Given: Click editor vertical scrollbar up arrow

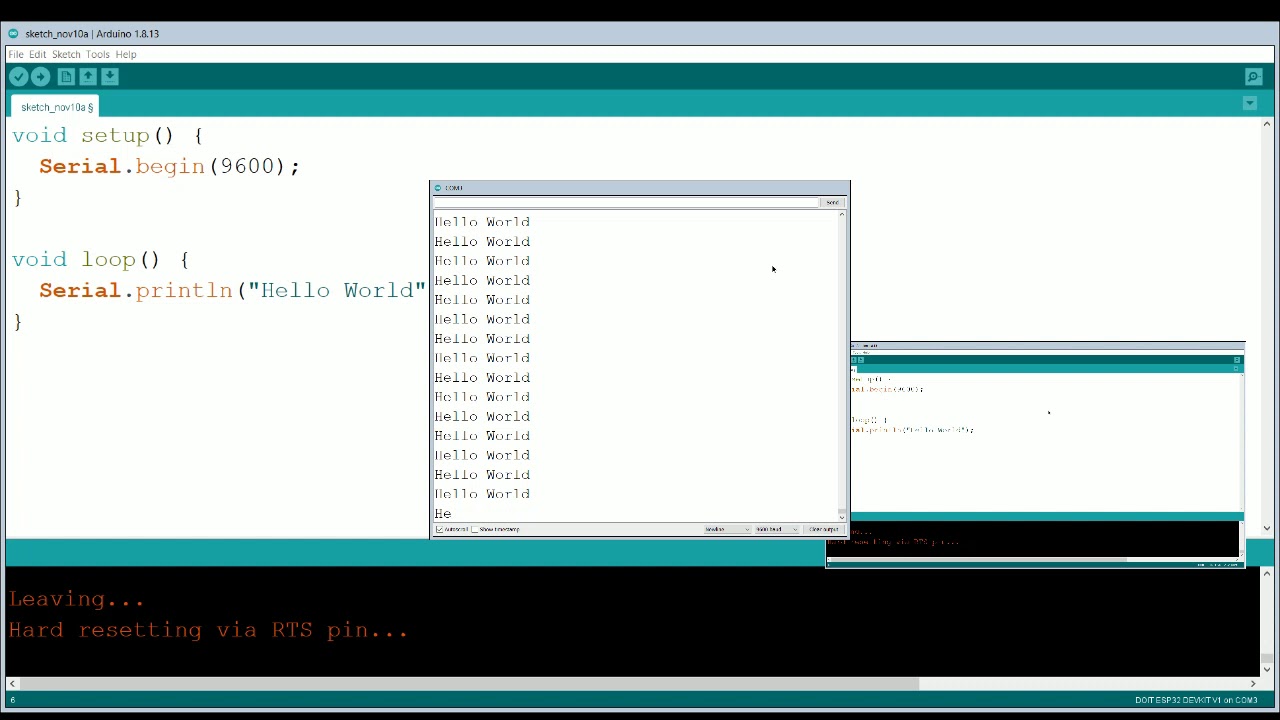Looking at the screenshot, I should pyautogui.click(x=1268, y=124).
